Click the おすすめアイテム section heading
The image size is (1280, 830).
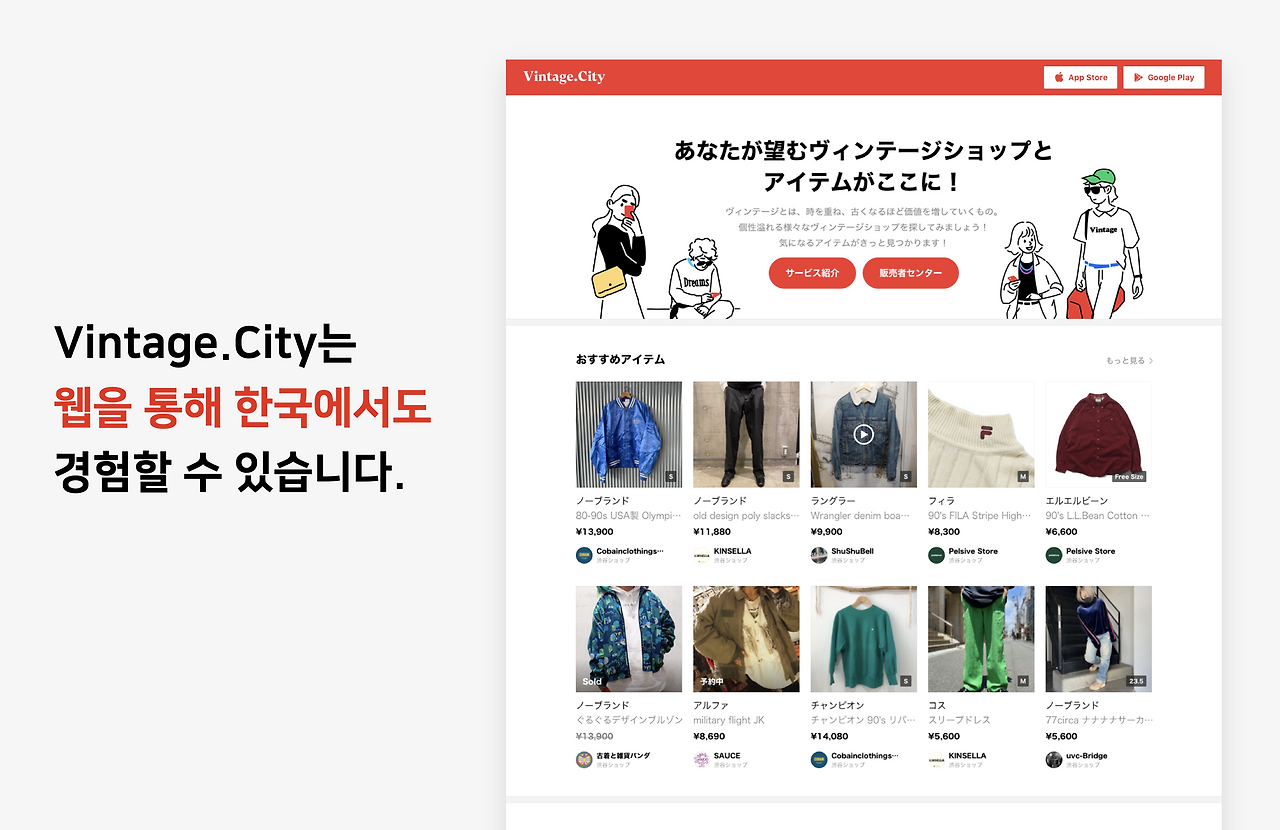tap(620, 359)
